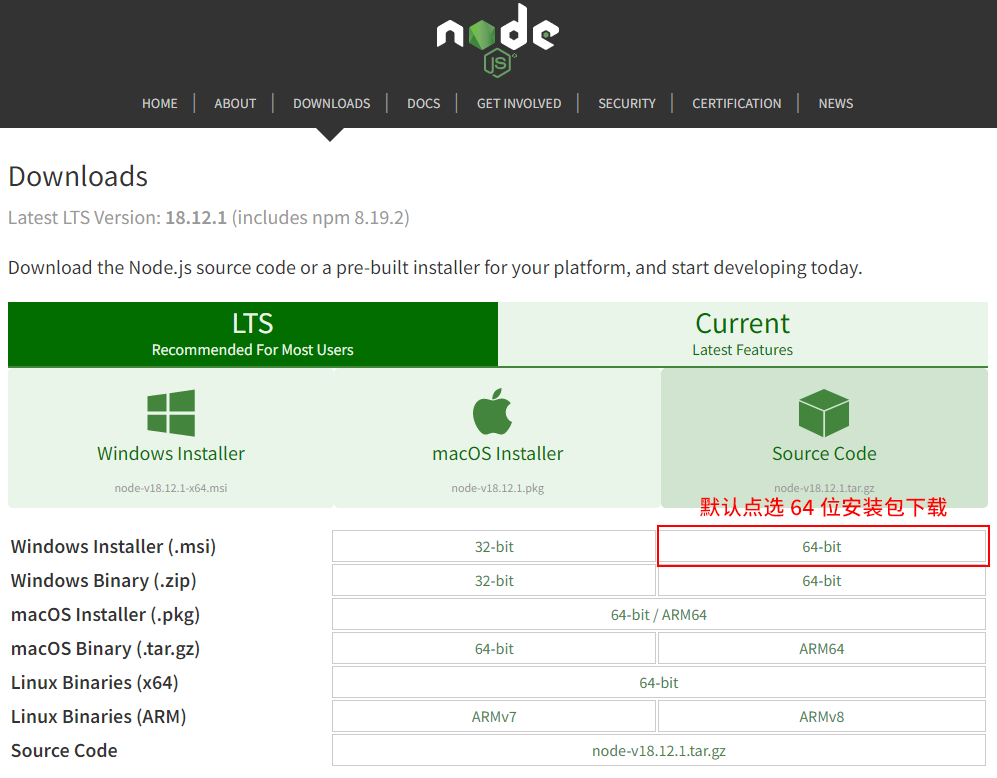
Task: Download Windows Installer msi 32-bit
Action: (494, 547)
